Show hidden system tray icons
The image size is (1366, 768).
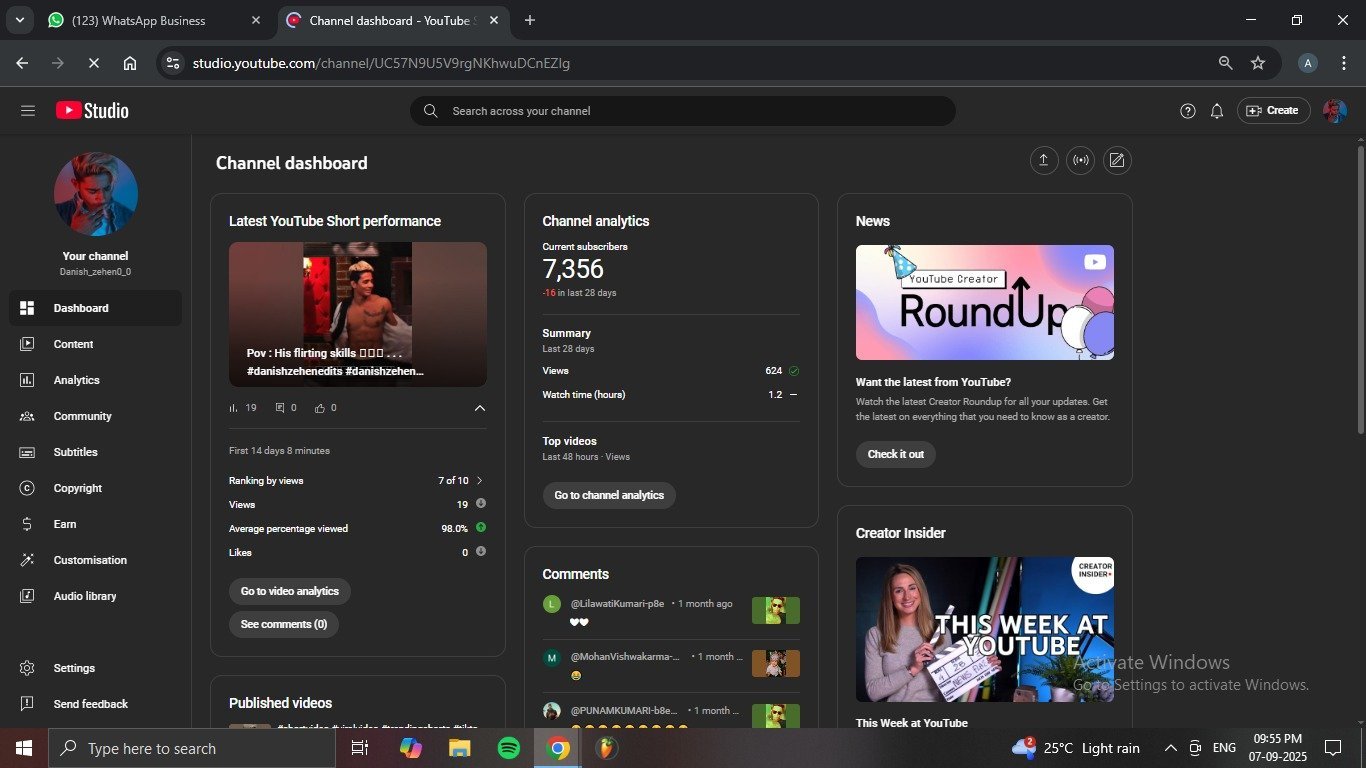tap(1170, 748)
